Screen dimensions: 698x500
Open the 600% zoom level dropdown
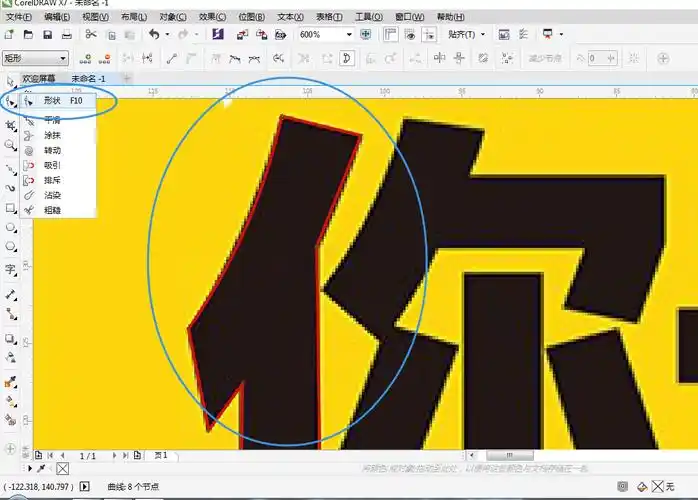[x=349, y=34]
